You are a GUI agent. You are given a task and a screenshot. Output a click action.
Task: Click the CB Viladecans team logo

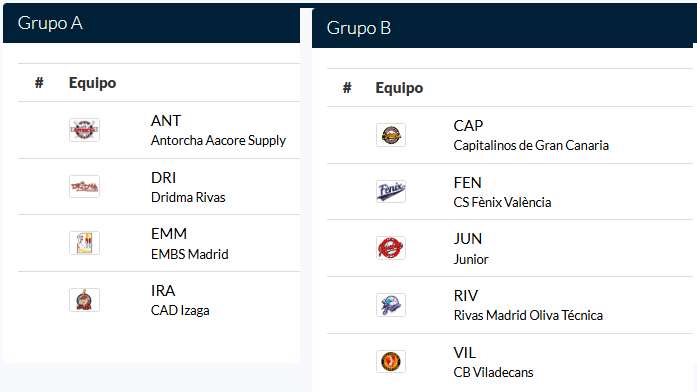[x=391, y=361]
